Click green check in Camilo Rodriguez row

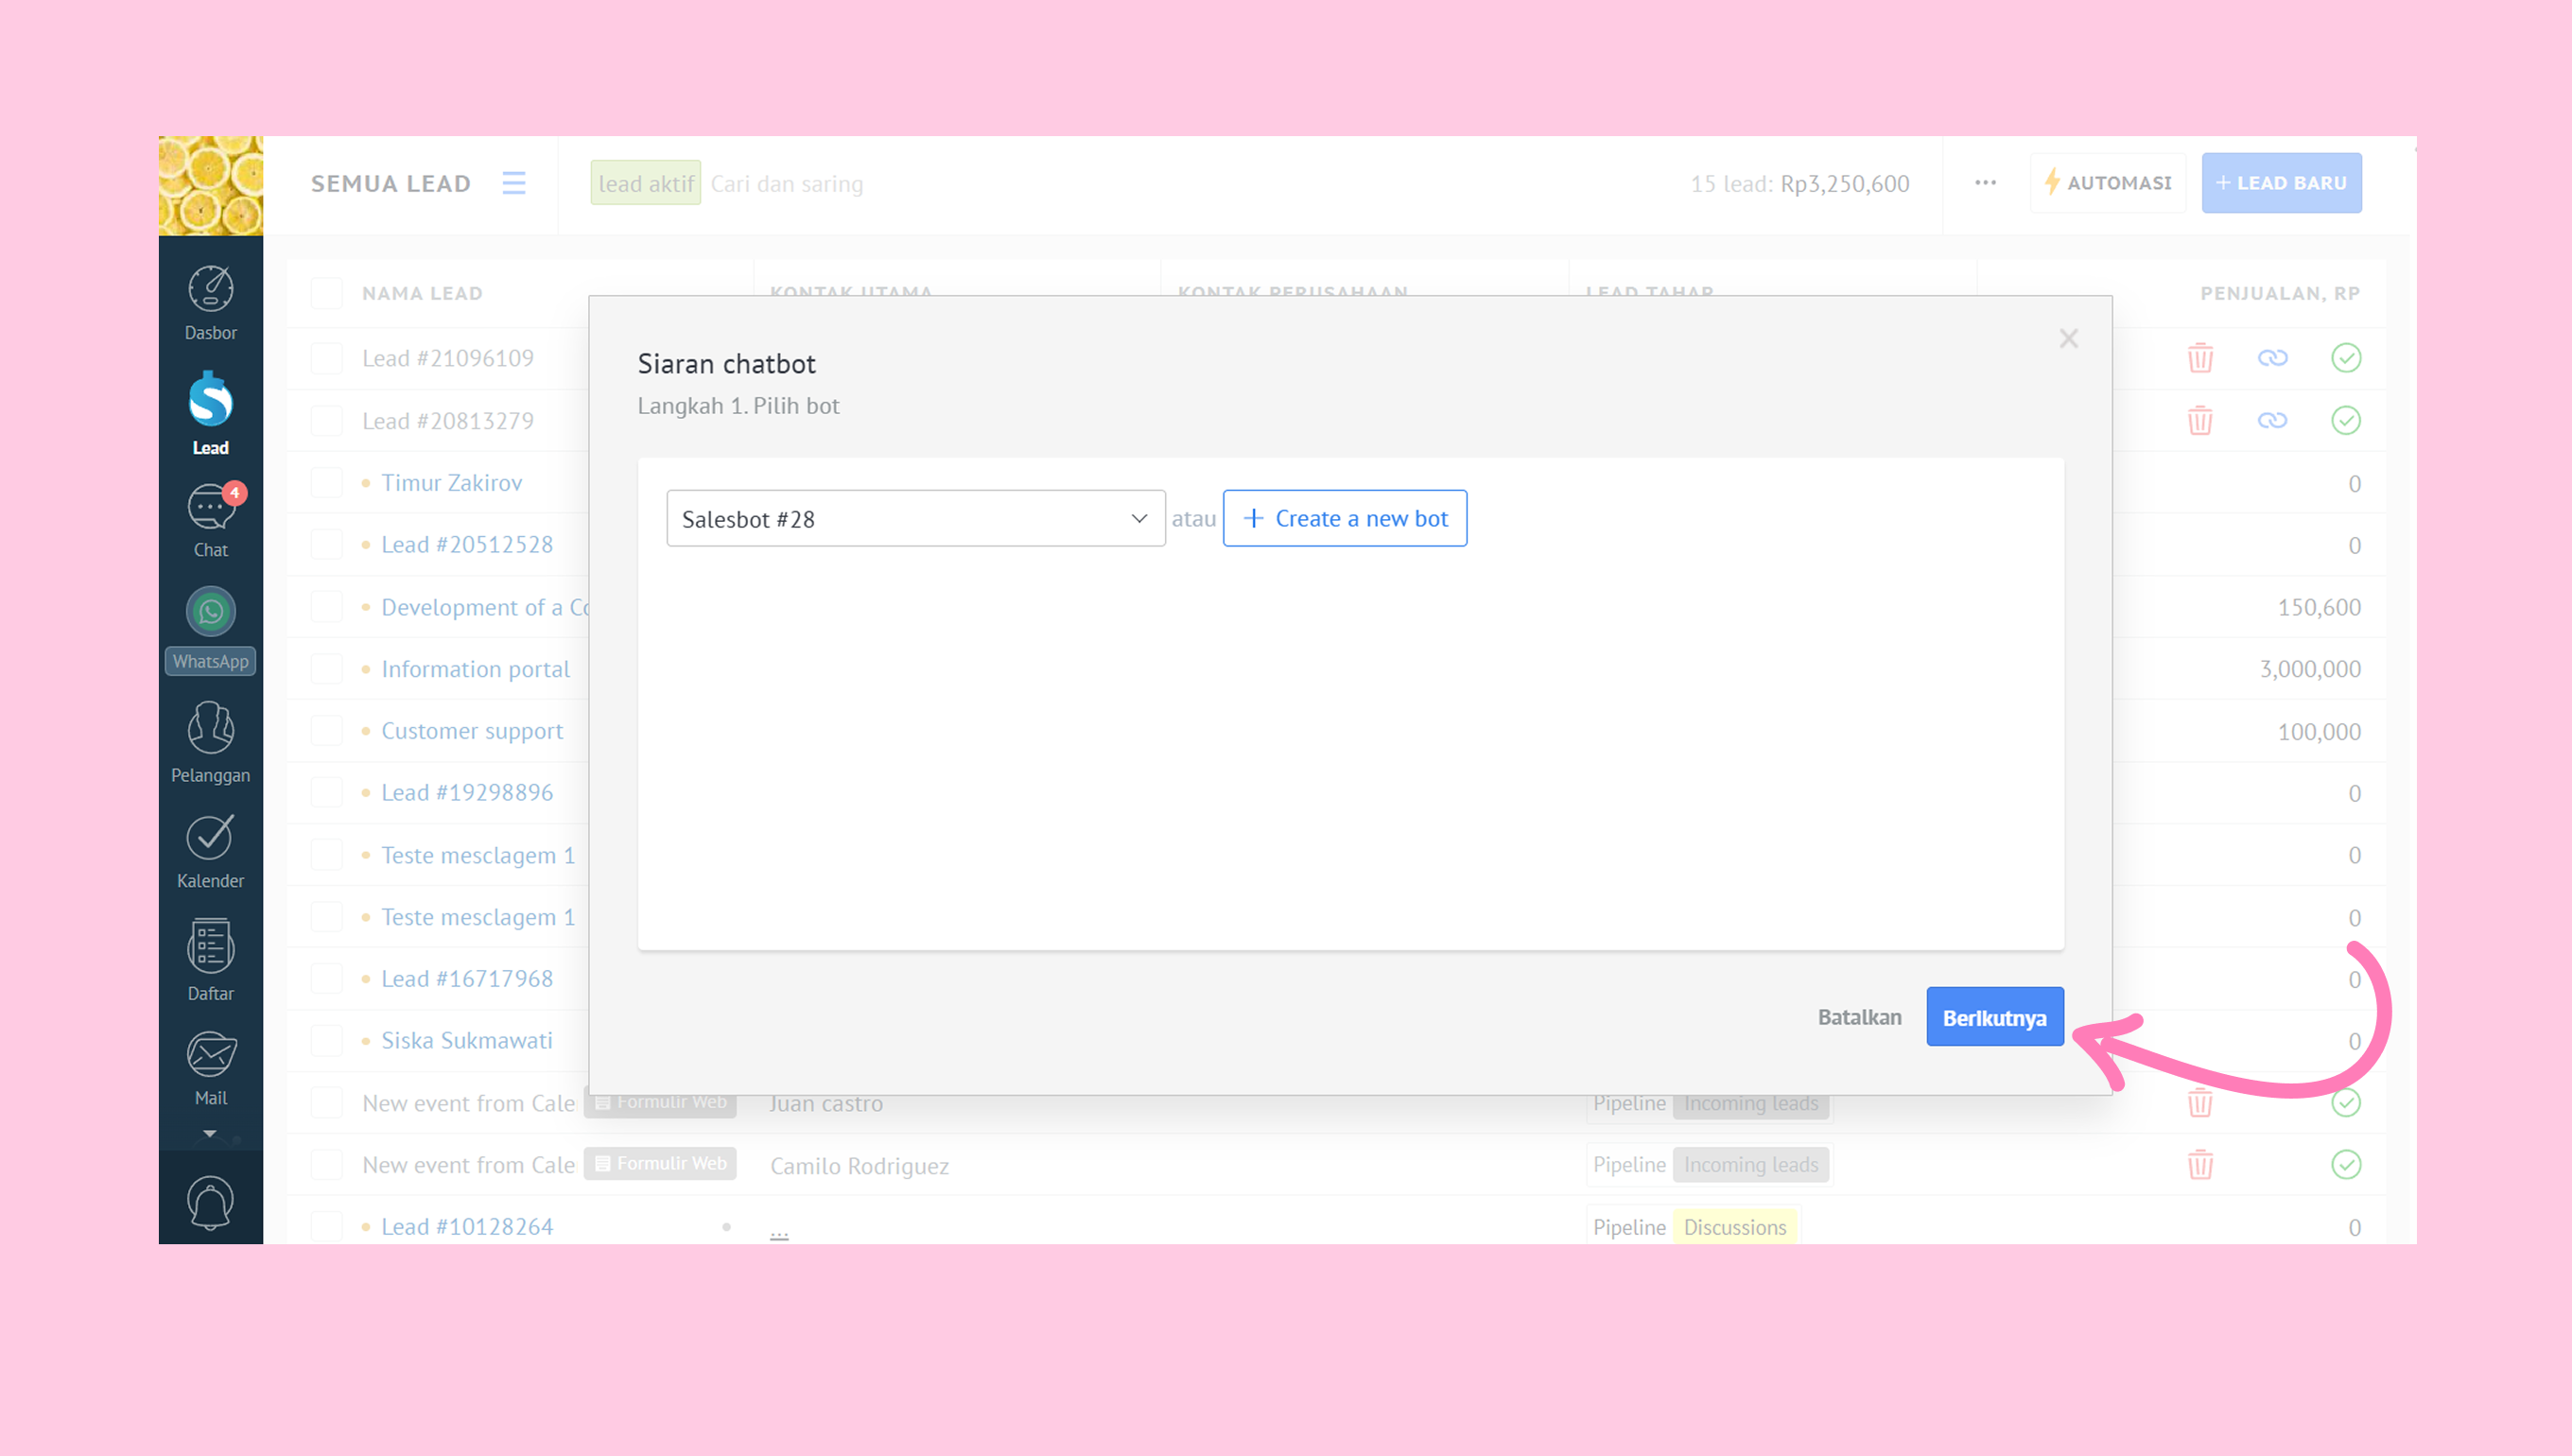point(2346,1165)
